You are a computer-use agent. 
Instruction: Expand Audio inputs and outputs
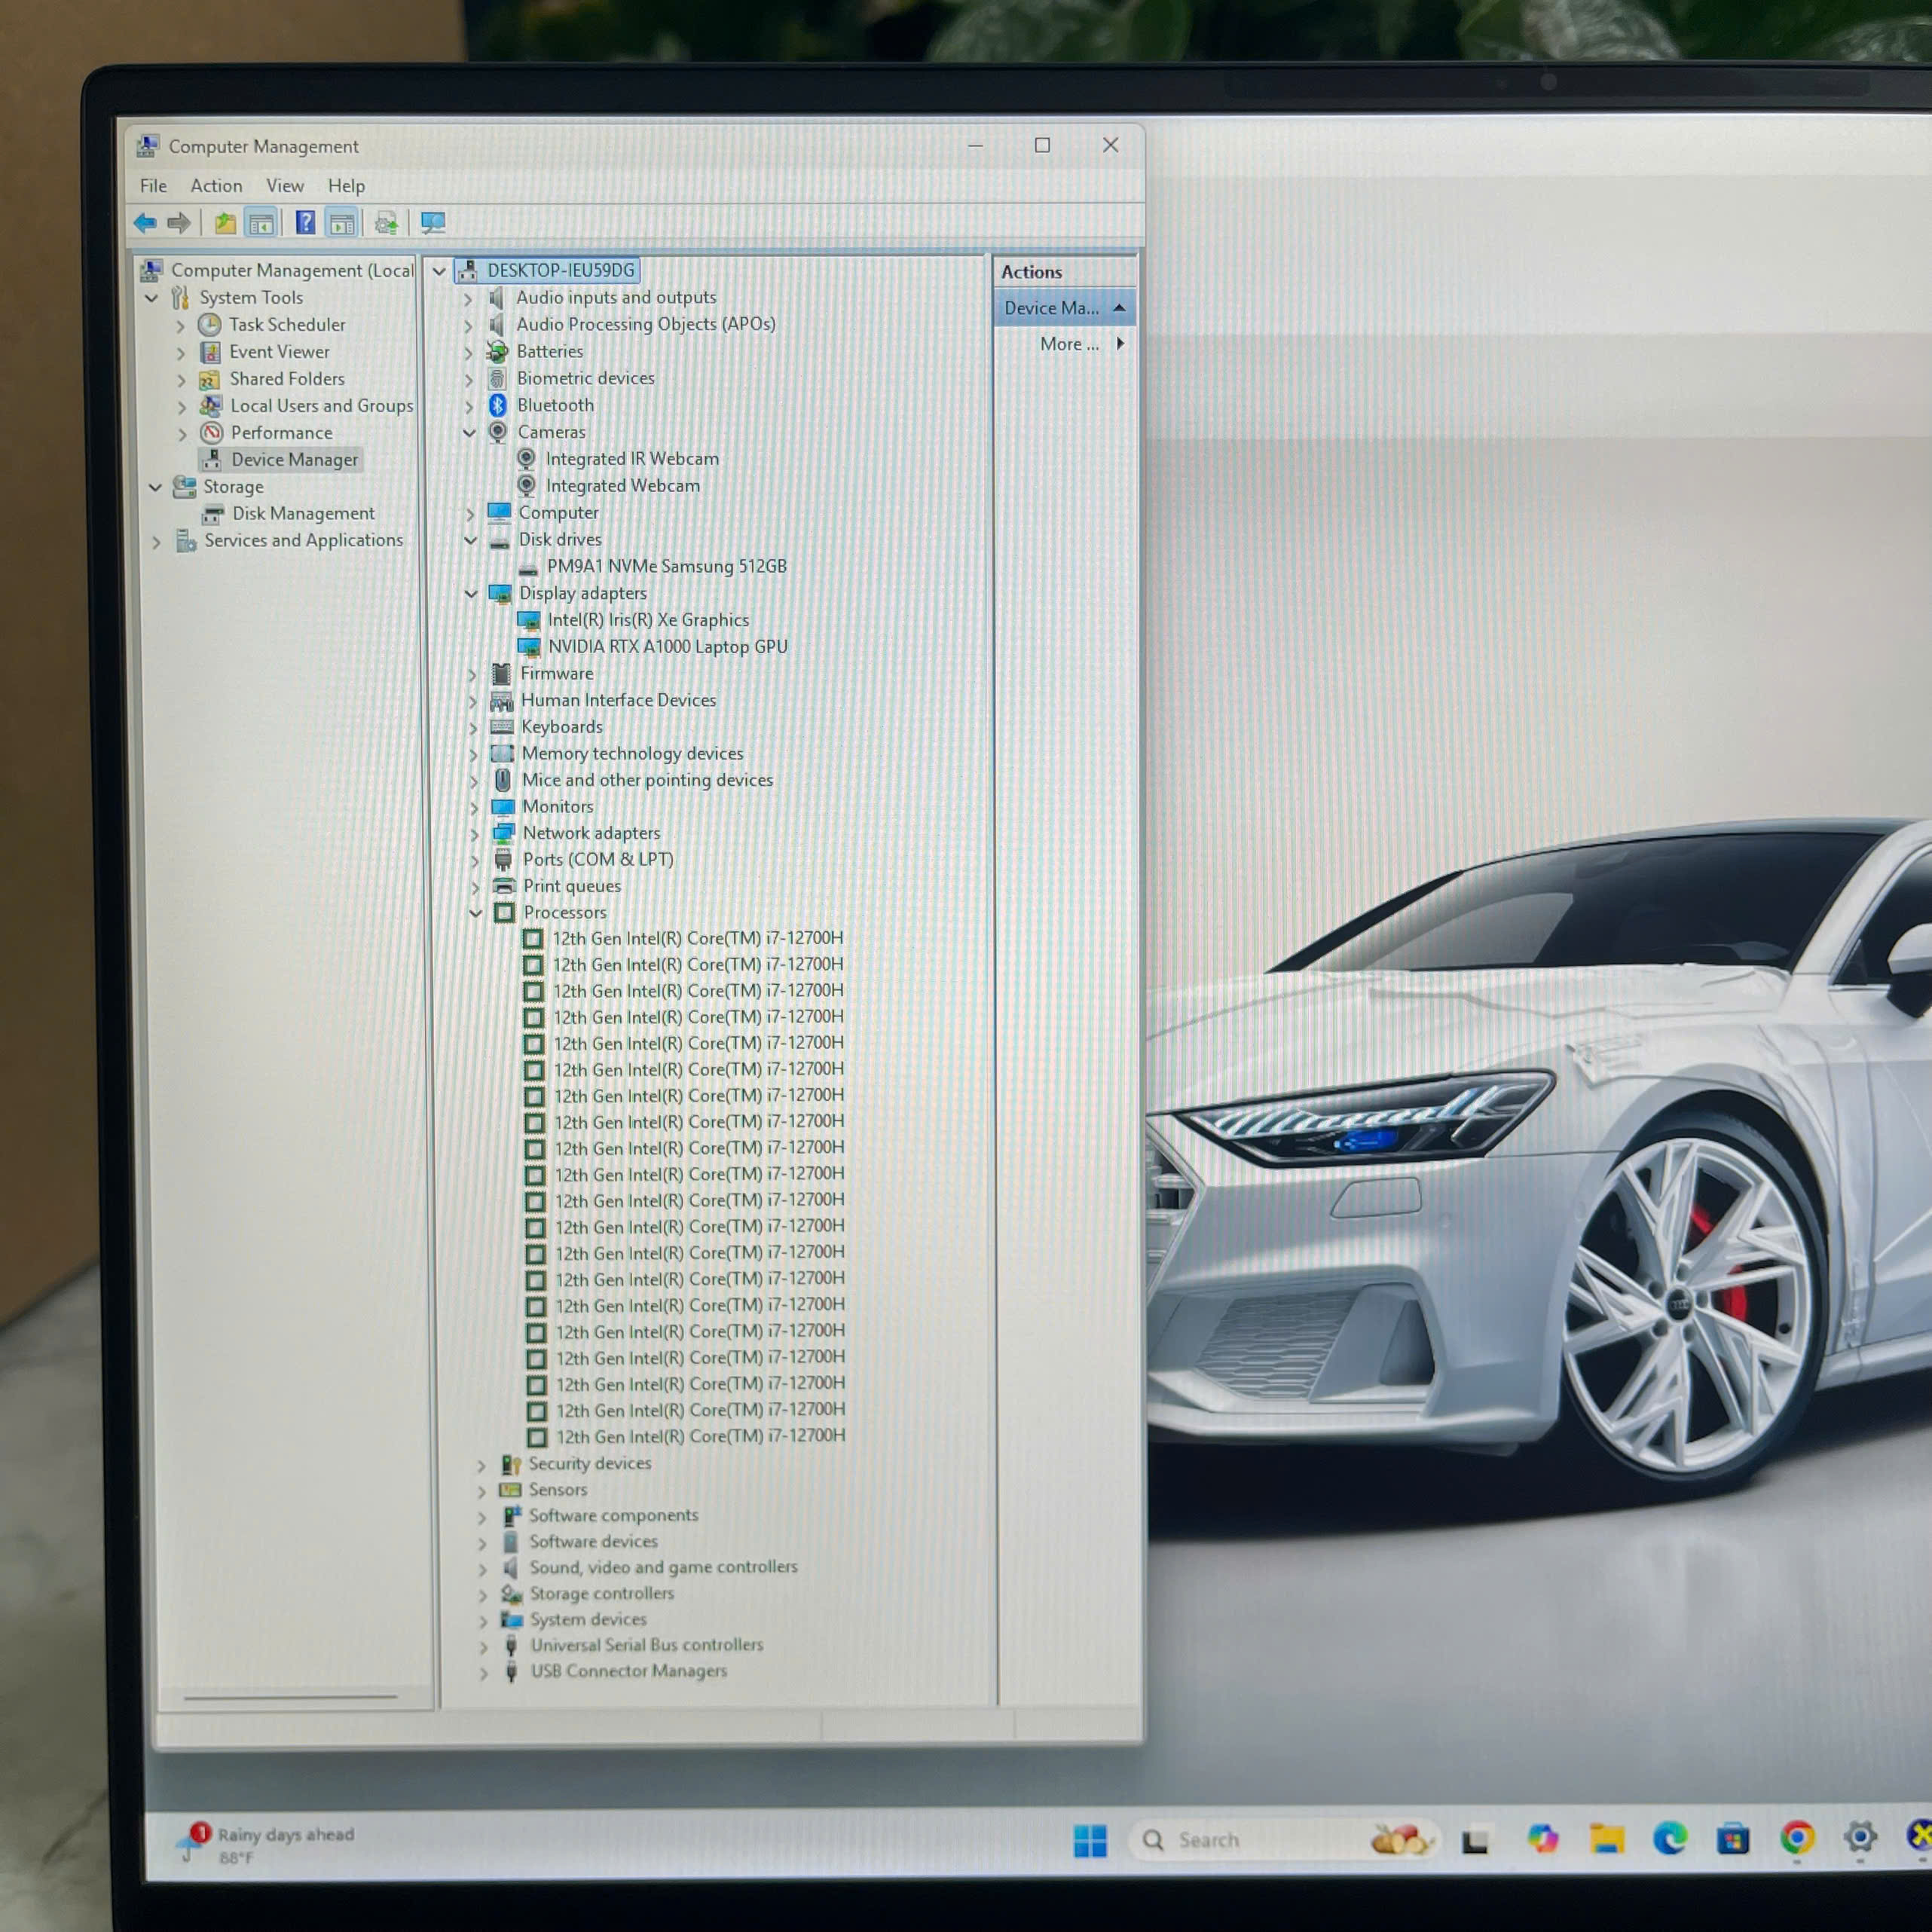(467, 298)
